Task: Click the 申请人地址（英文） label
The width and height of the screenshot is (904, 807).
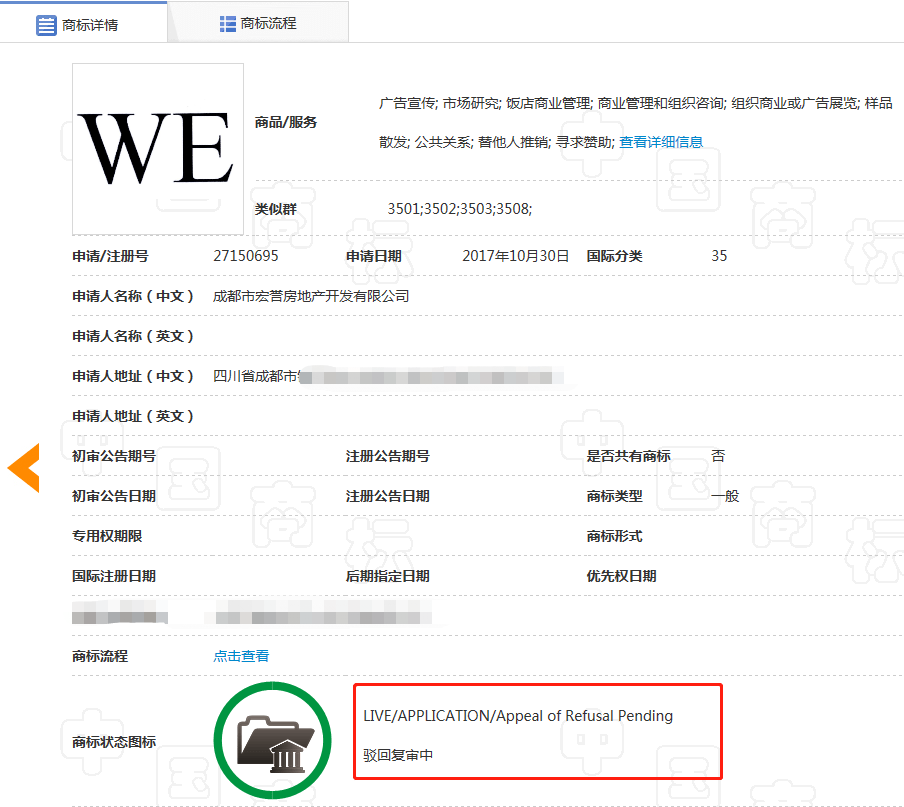Action: [x=133, y=416]
